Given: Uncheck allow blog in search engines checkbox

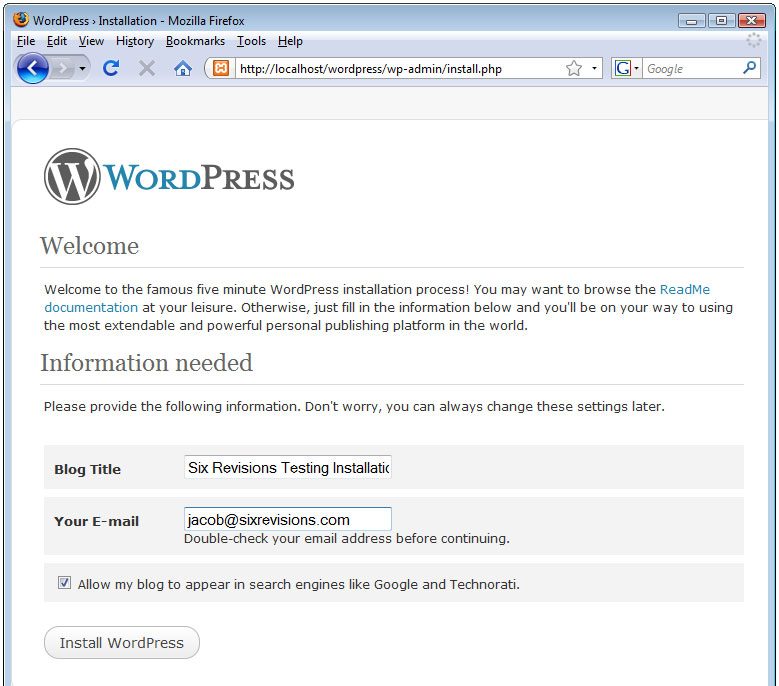Looking at the screenshot, I should (x=64, y=582).
